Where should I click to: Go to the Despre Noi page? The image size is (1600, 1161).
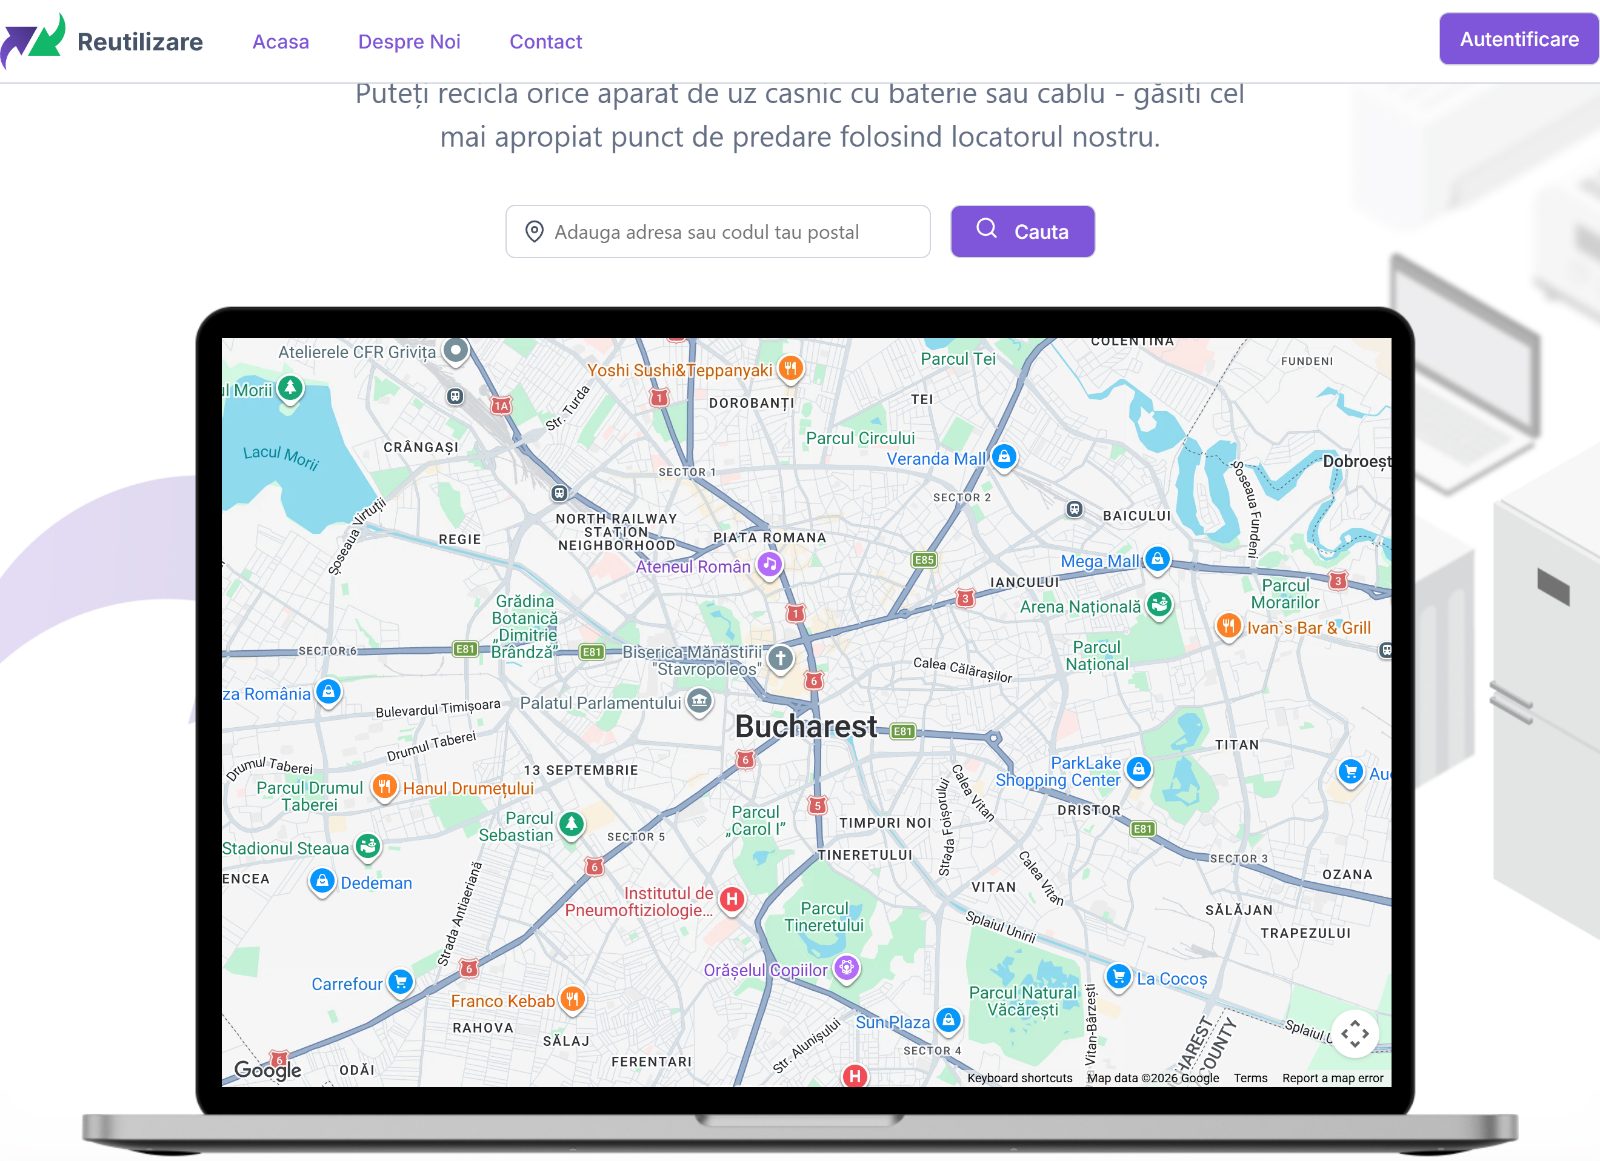409,42
